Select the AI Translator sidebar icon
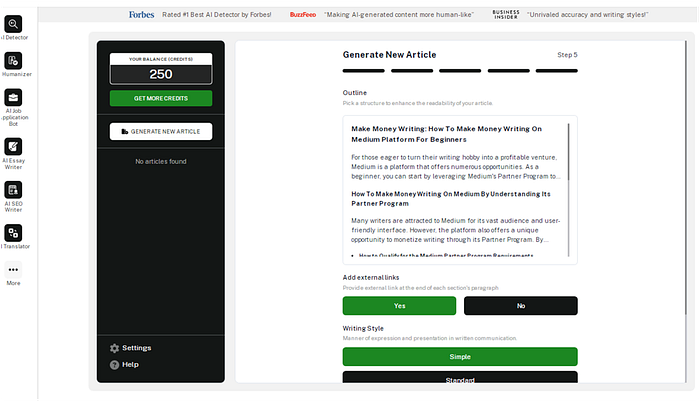This screenshot has height=402, width=700. tap(13, 232)
